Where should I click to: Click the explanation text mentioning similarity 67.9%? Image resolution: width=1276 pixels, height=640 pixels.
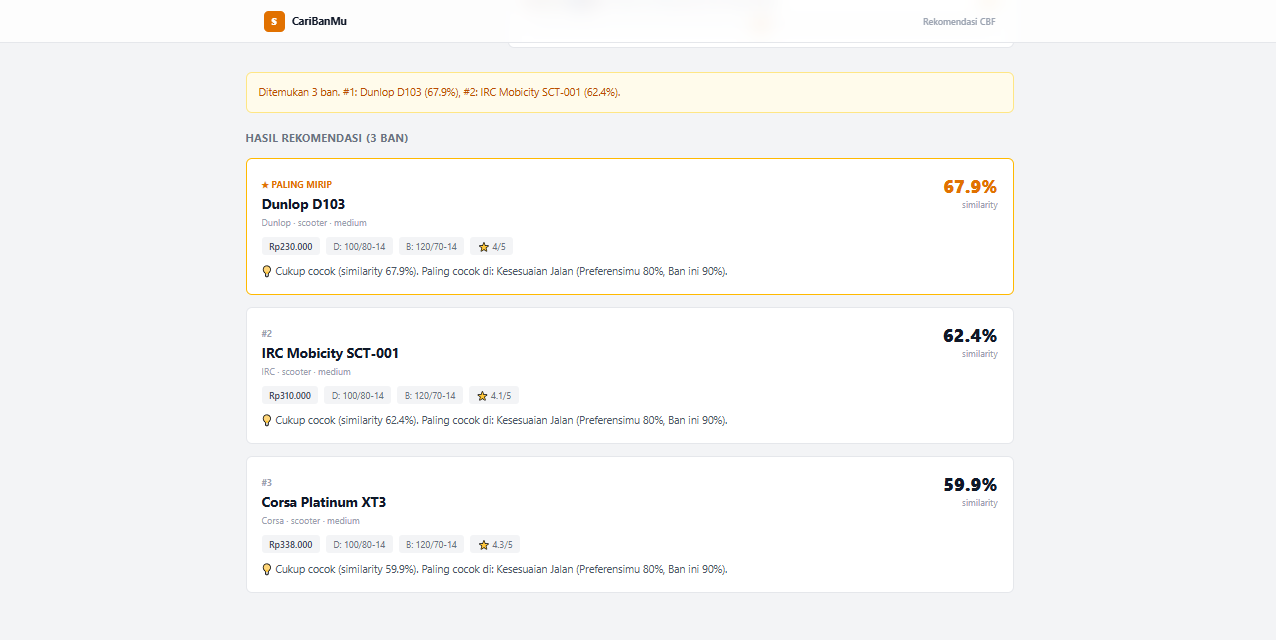(x=501, y=271)
